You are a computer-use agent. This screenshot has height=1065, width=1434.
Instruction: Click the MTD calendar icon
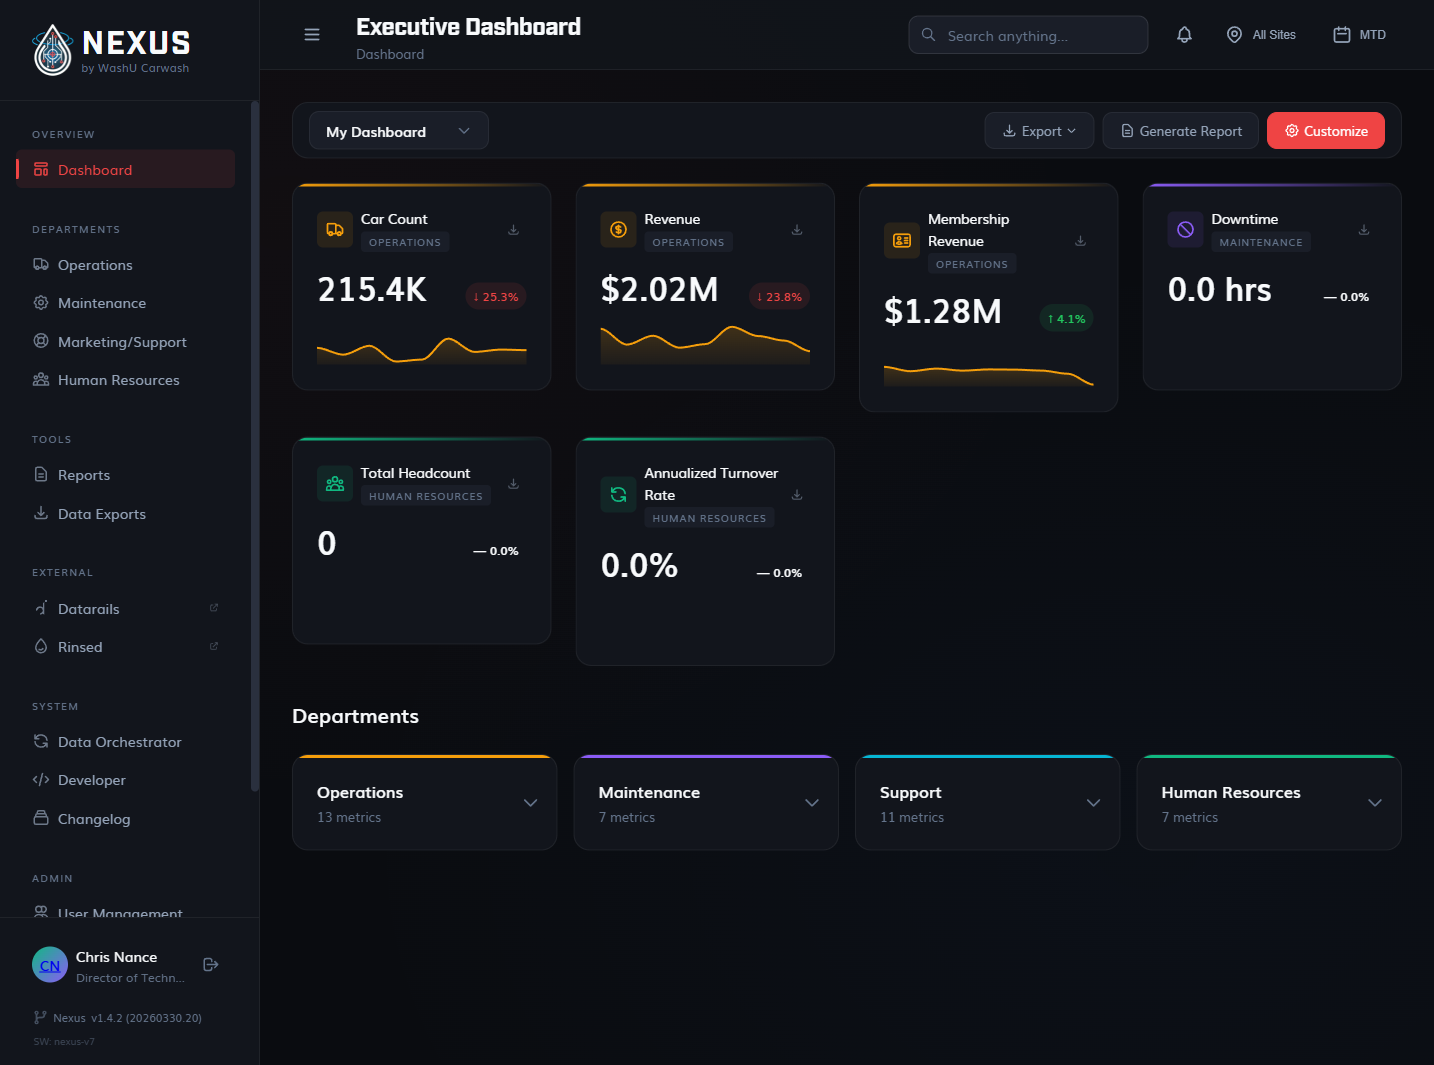1342,35
